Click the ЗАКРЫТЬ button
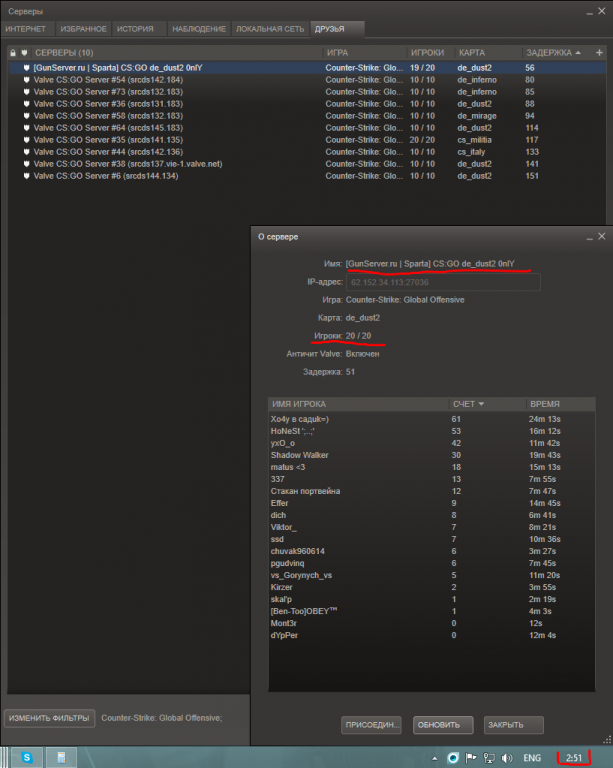Image resolution: width=613 pixels, height=768 pixels. pos(512,725)
